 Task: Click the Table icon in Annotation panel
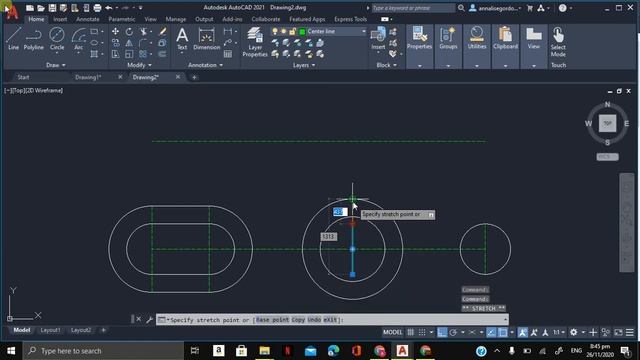pos(228,54)
